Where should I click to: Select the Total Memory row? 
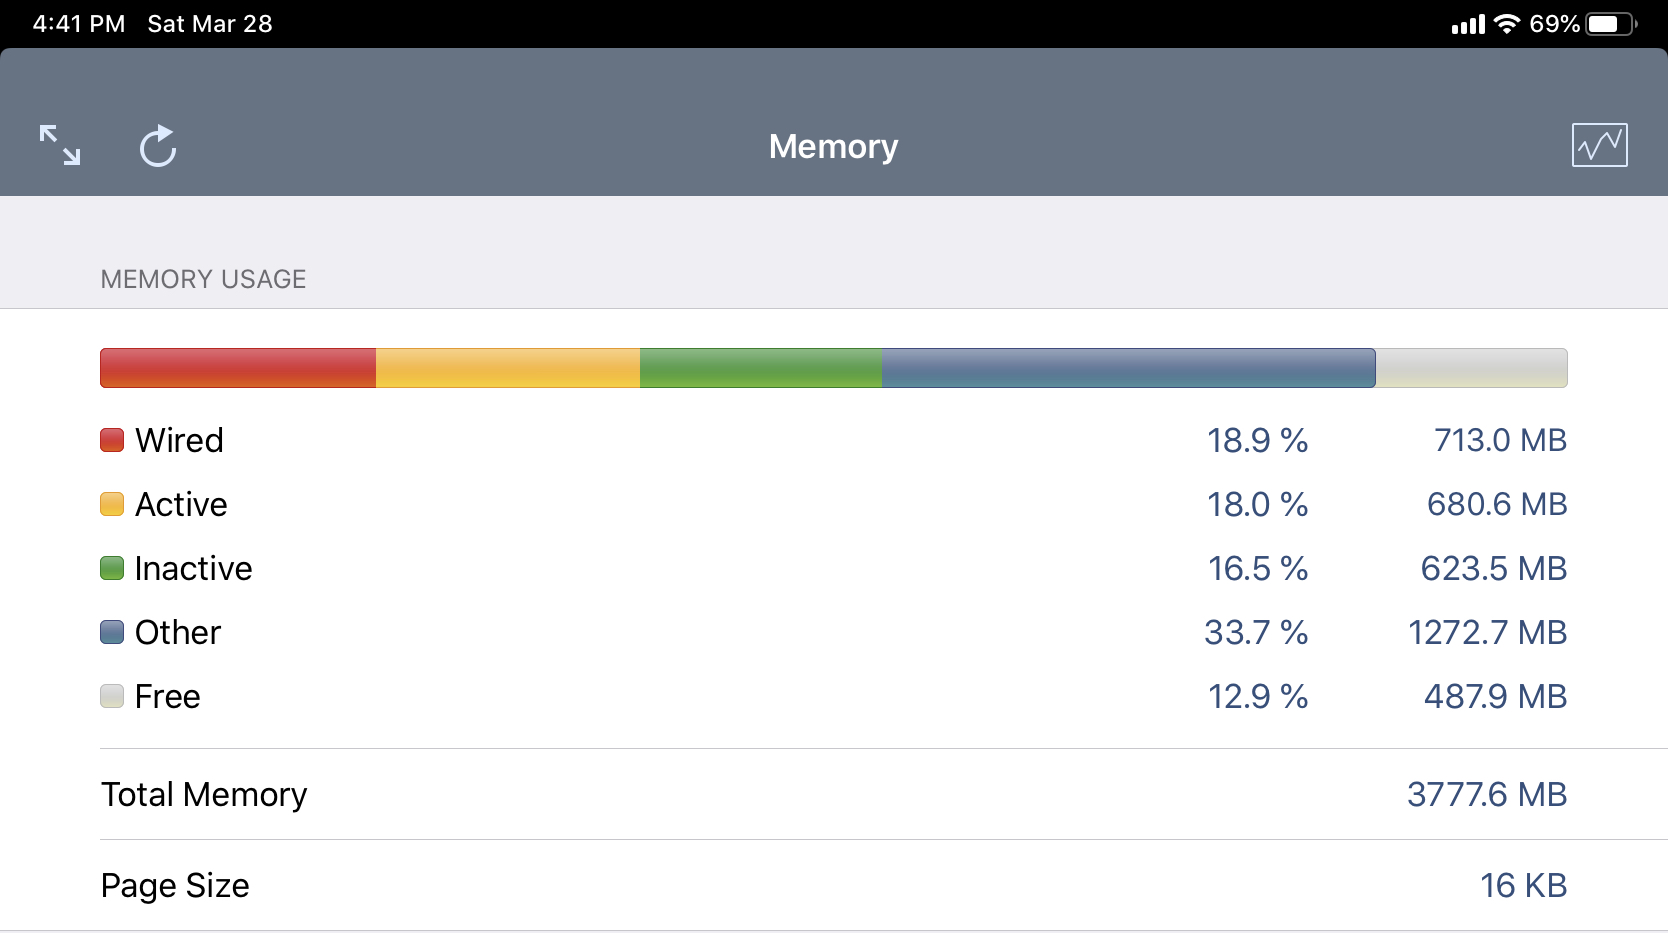pos(834,794)
